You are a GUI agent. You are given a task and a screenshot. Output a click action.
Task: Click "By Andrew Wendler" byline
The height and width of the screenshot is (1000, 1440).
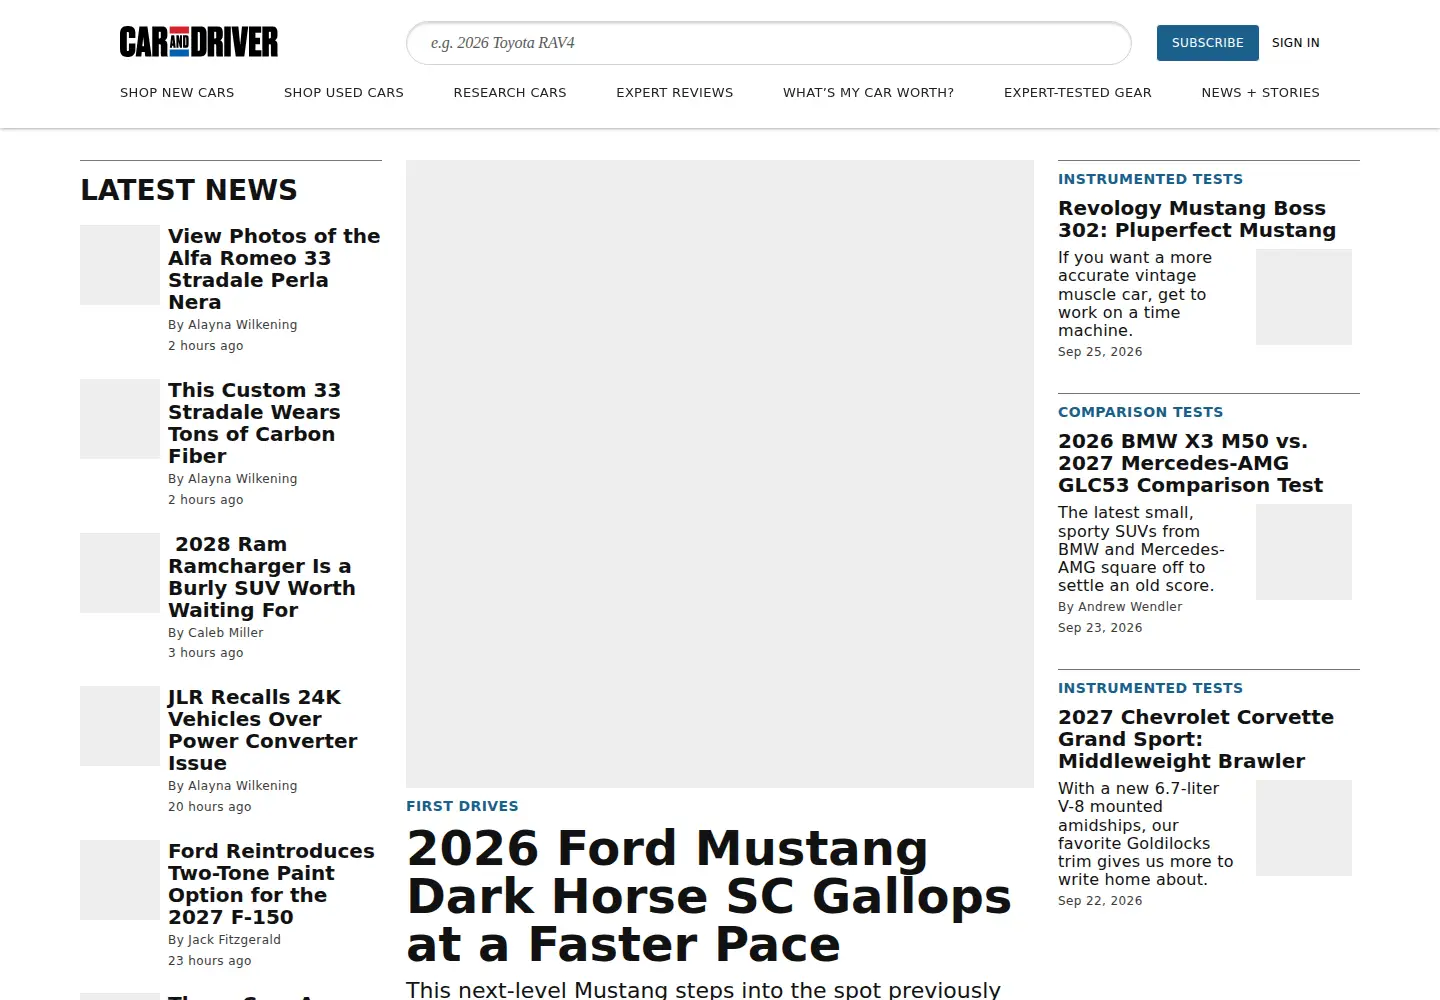[x=1120, y=607]
